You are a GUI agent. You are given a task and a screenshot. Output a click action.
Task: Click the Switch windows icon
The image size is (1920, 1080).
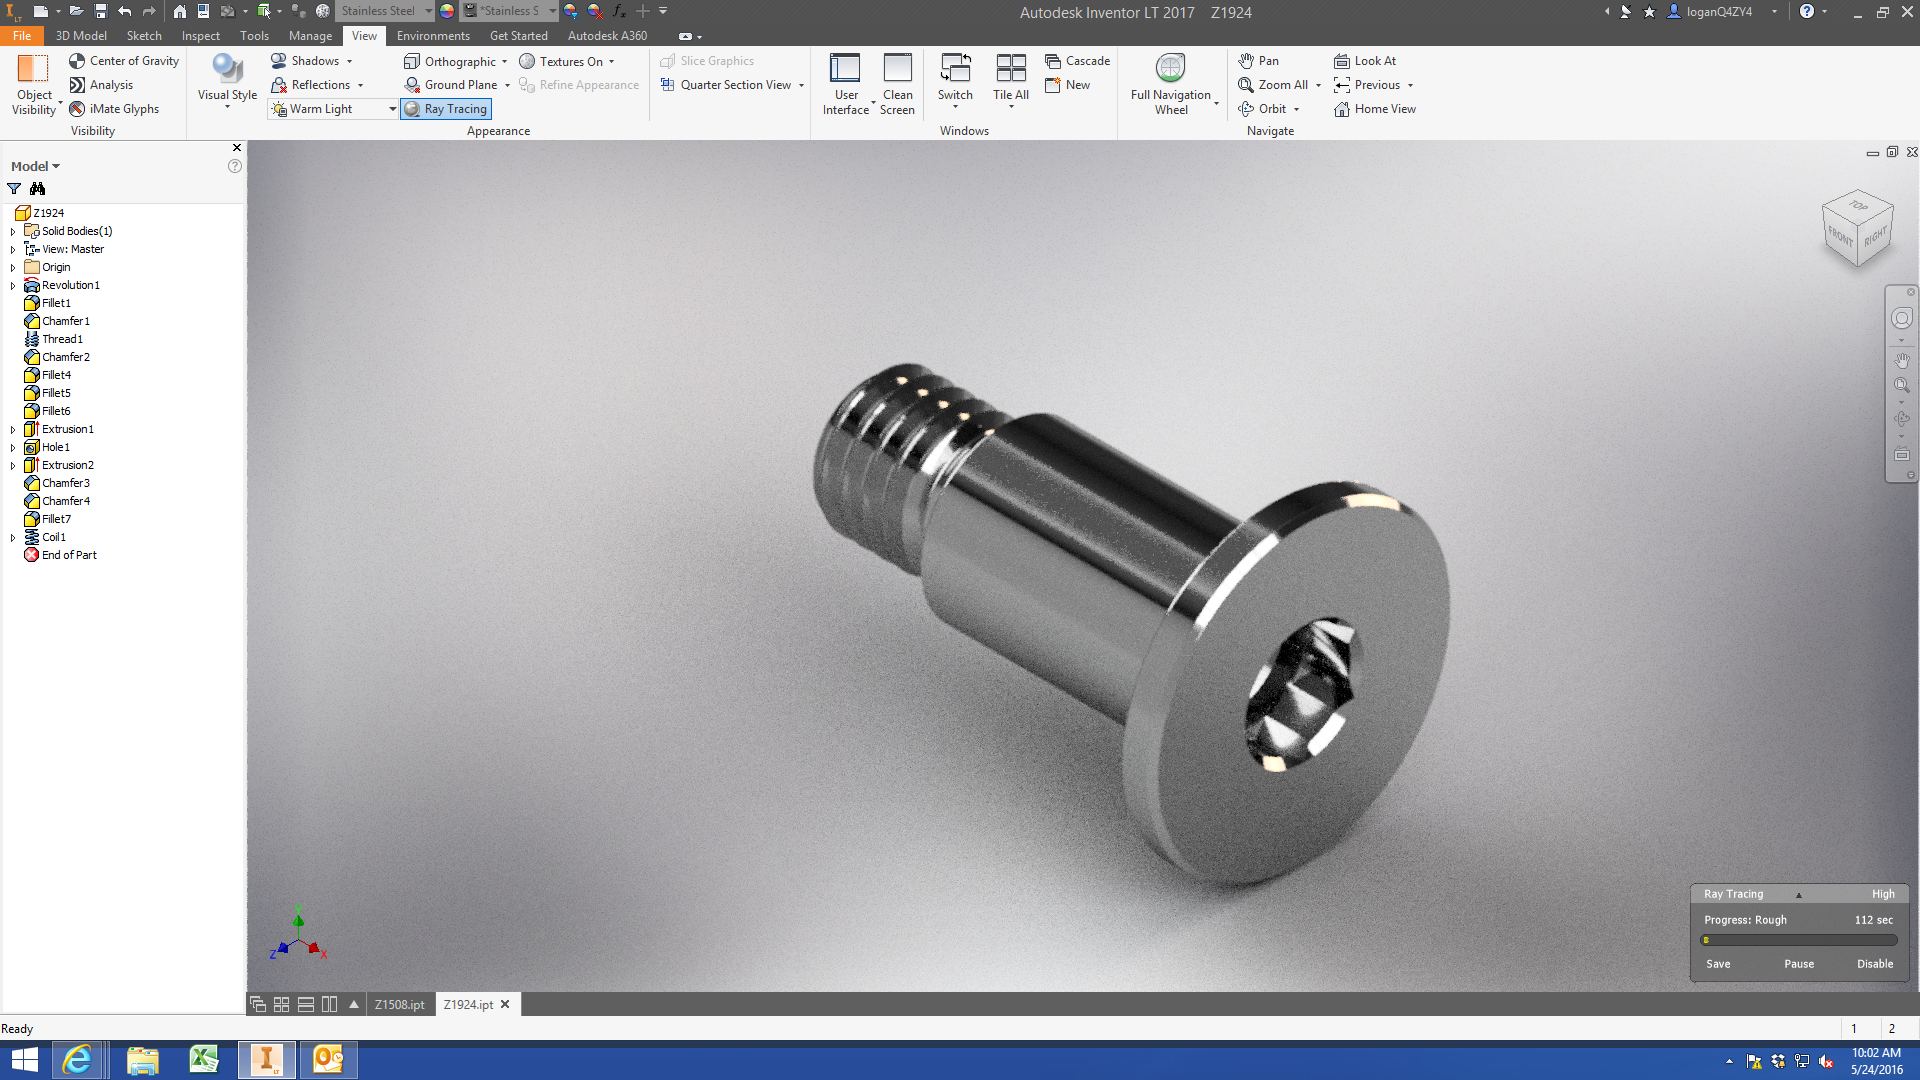click(955, 69)
